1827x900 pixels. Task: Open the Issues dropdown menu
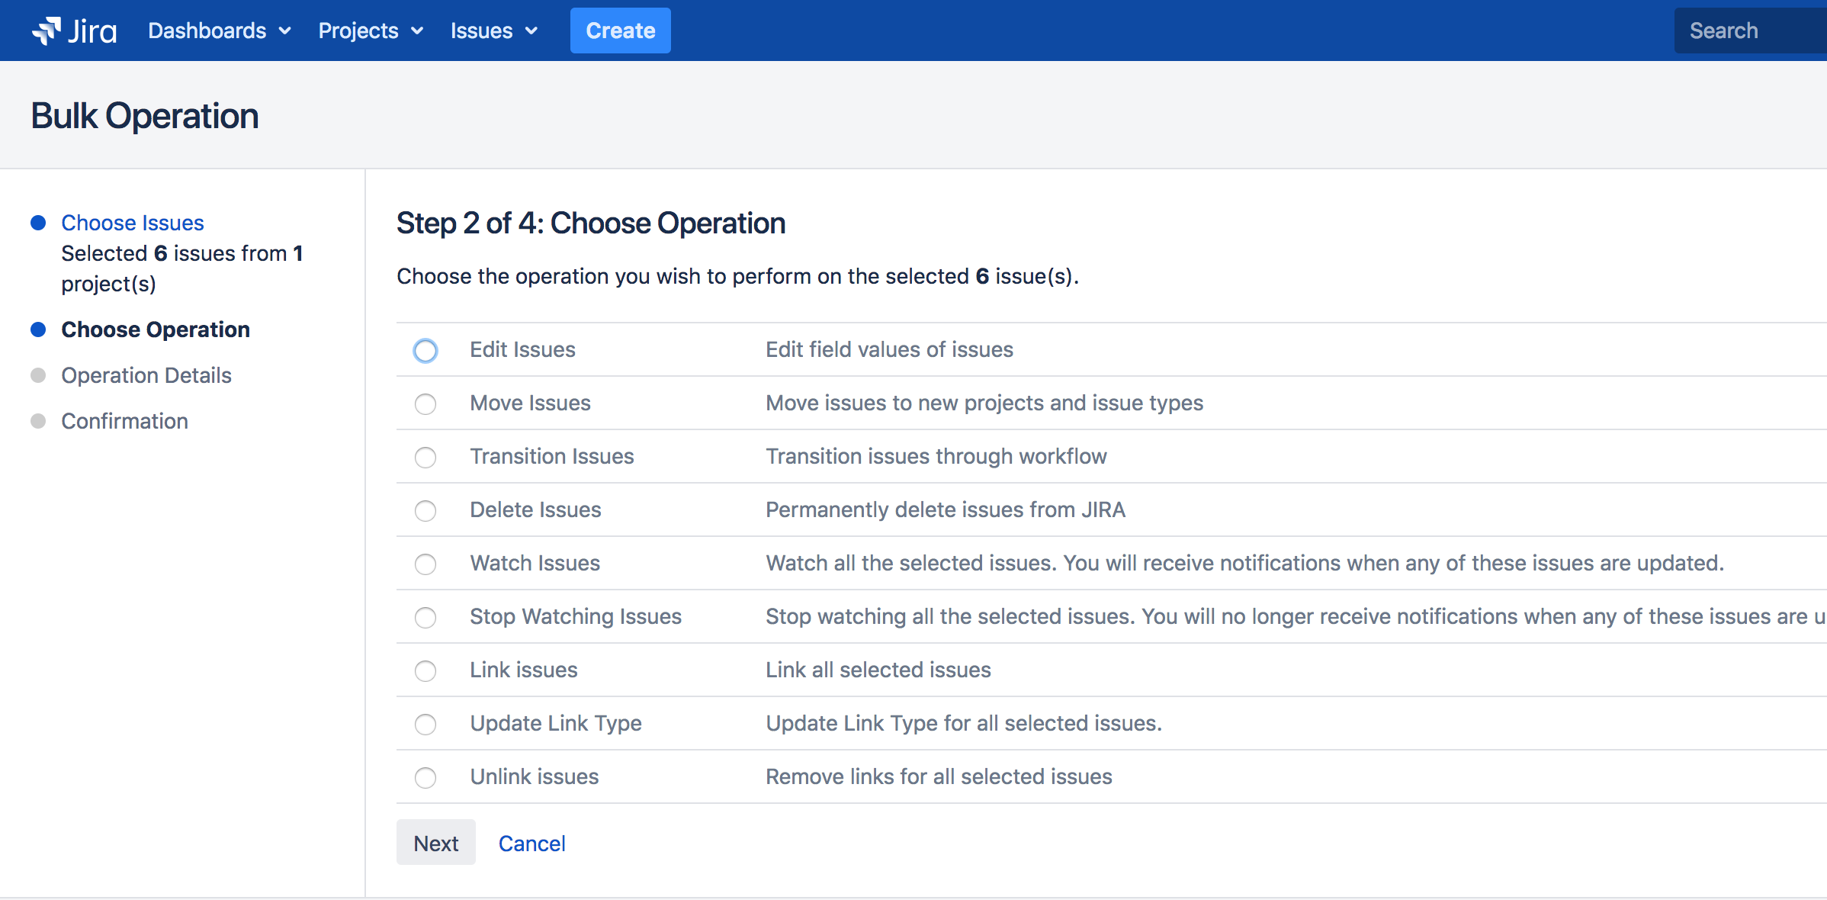[494, 31]
